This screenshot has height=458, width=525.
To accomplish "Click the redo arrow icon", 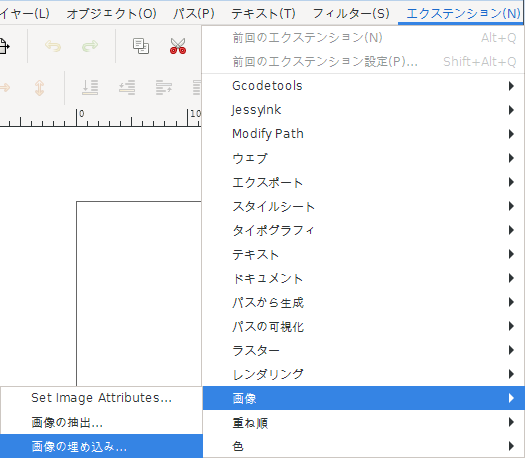I will tap(90, 46).
